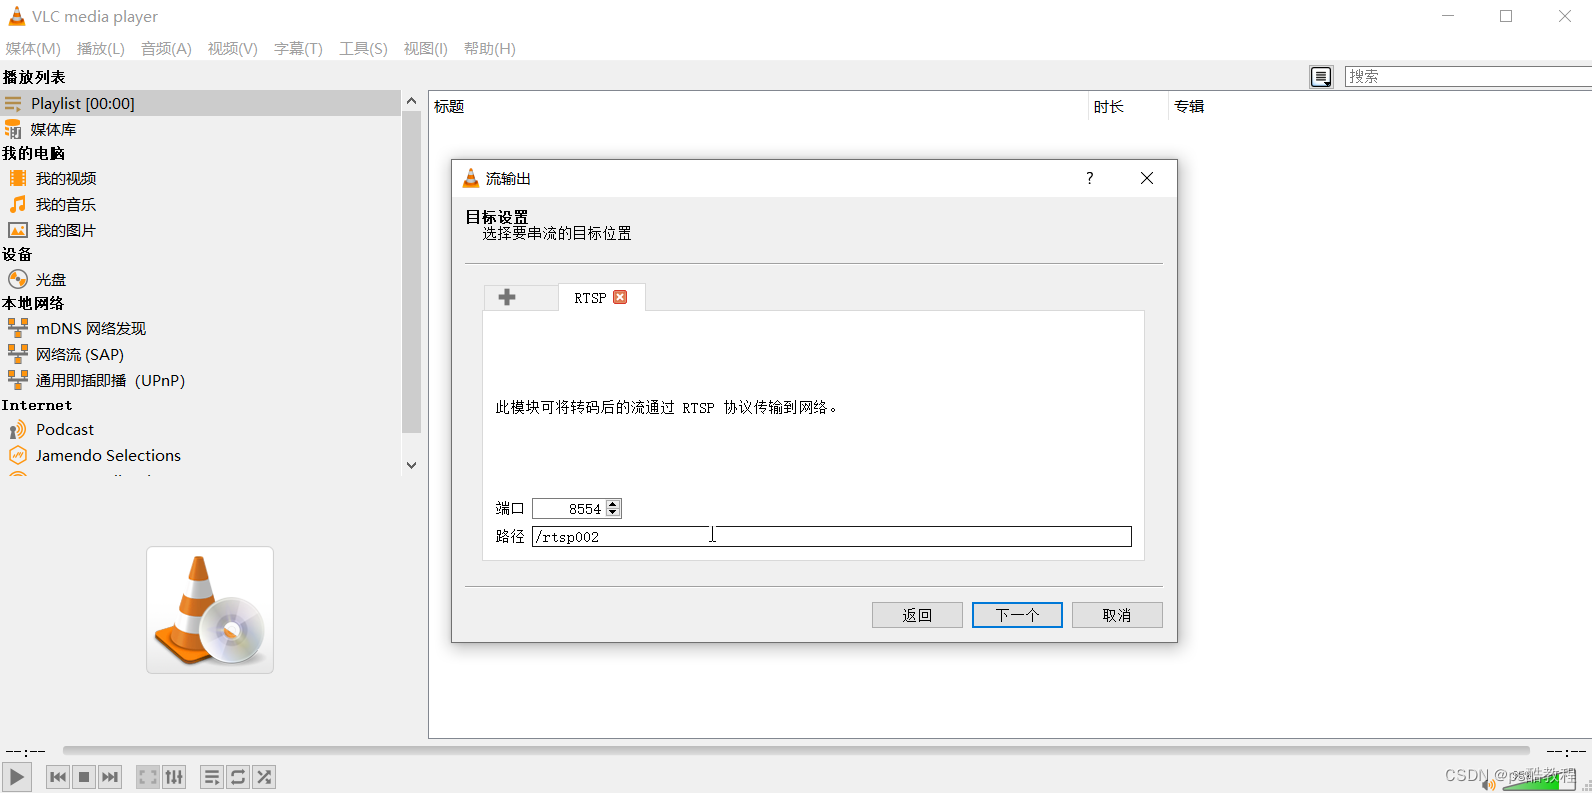Click the 返回 back button
Viewport: 1592px width, 793px height.
[917, 615]
